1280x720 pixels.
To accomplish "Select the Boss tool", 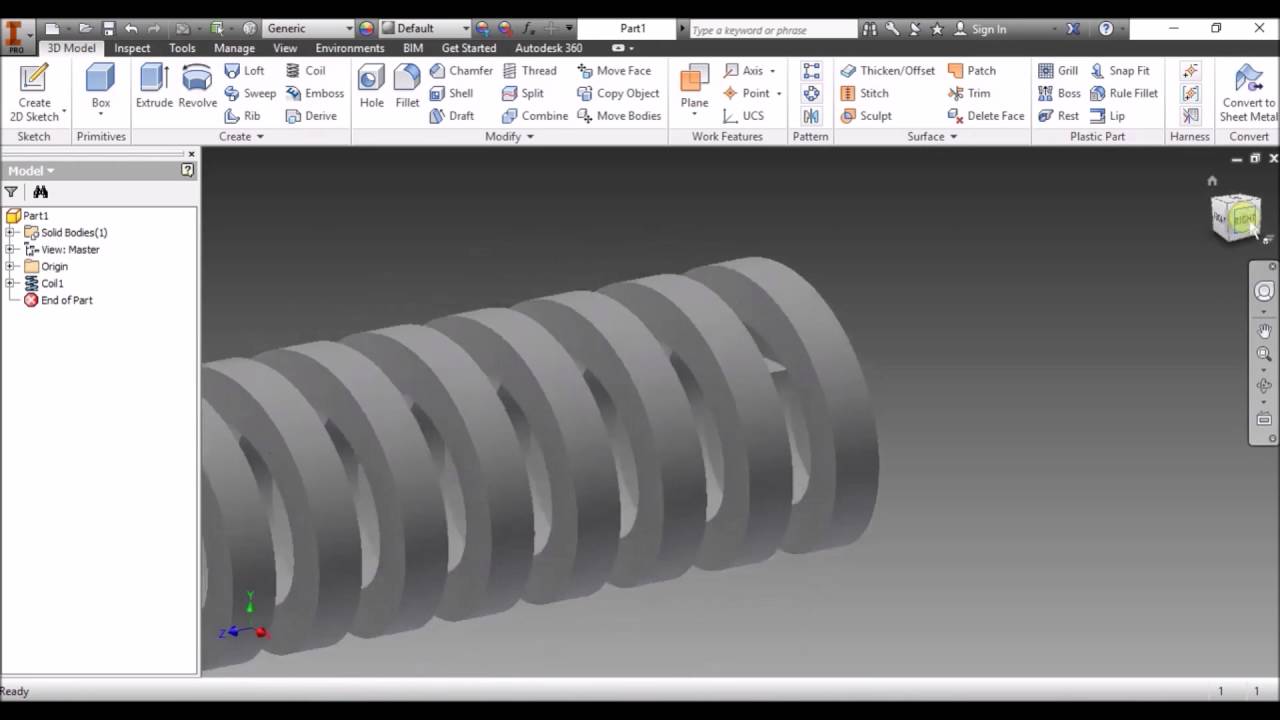I will pyautogui.click(x=1059, y=93).
